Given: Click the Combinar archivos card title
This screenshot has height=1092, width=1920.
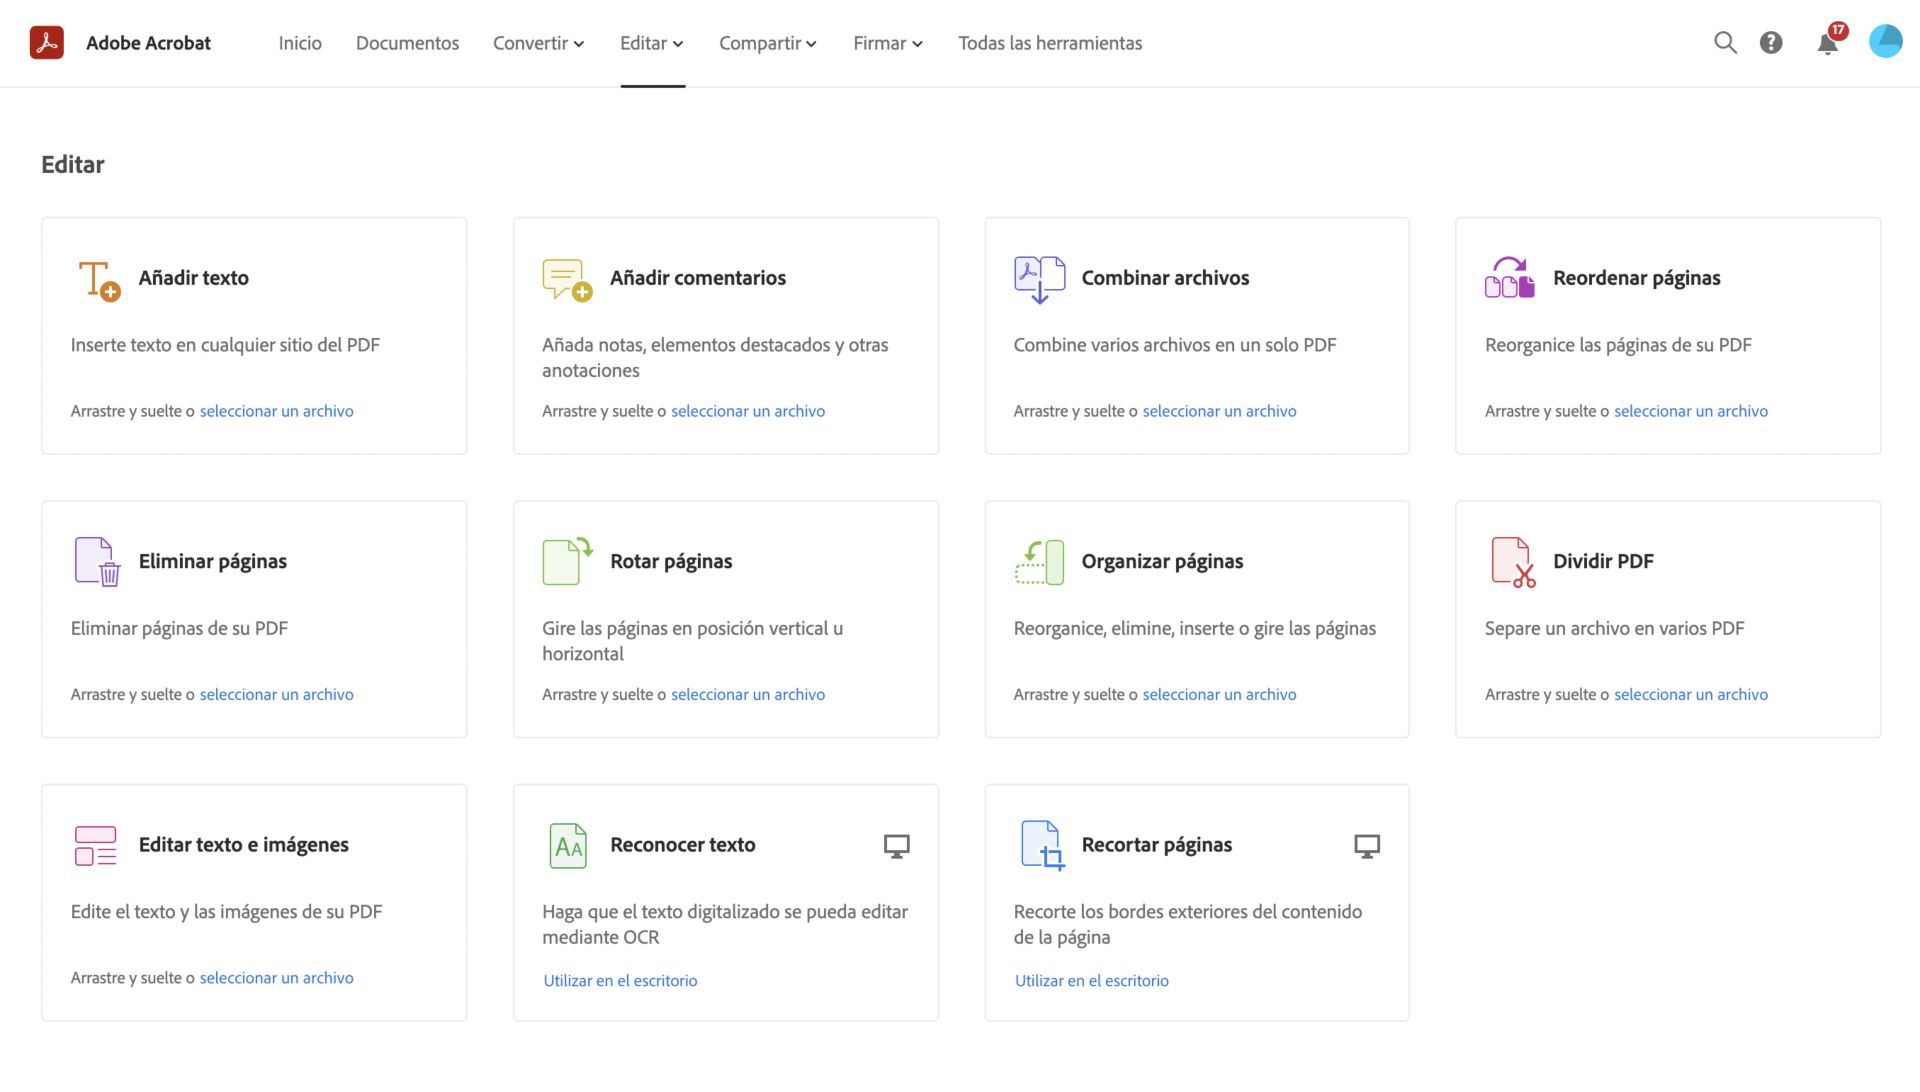Looking at the screenshot, I should pyautogui.click(x=1165, y=278).
